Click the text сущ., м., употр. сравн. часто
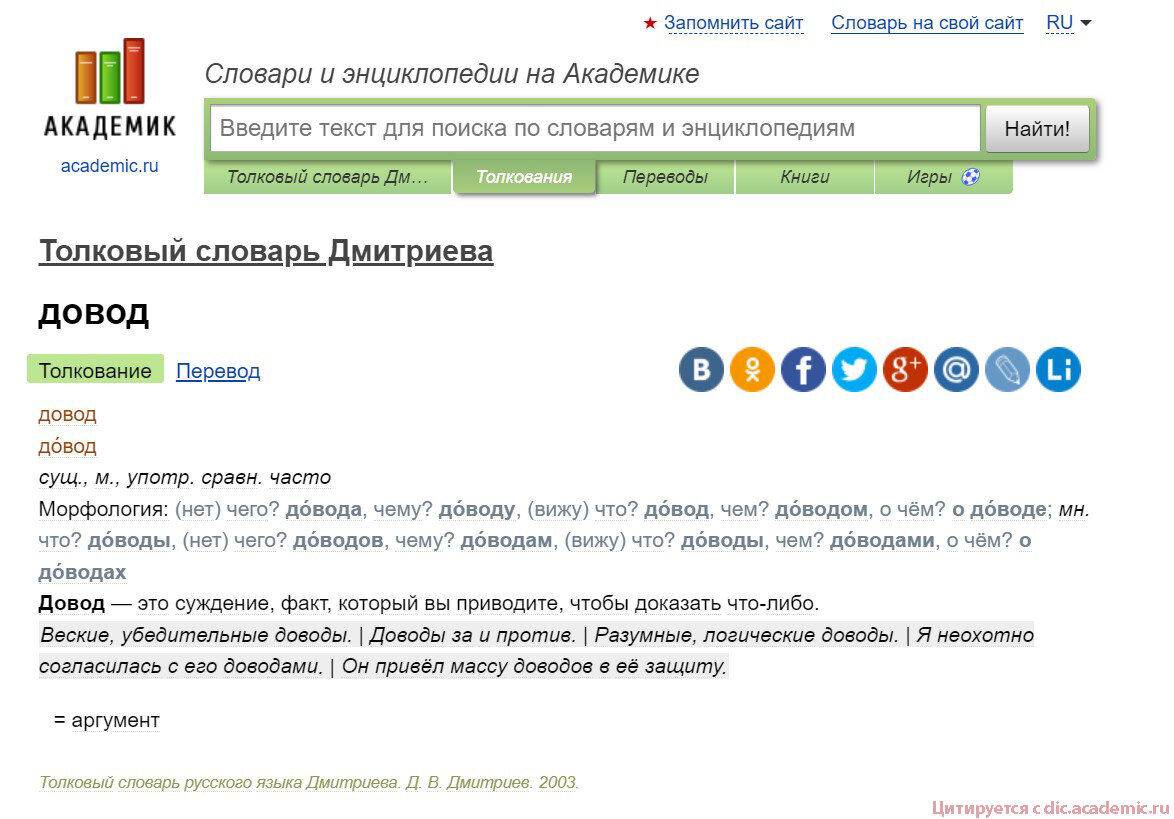This screenshot has height=819, width=1174. point(185,477)
